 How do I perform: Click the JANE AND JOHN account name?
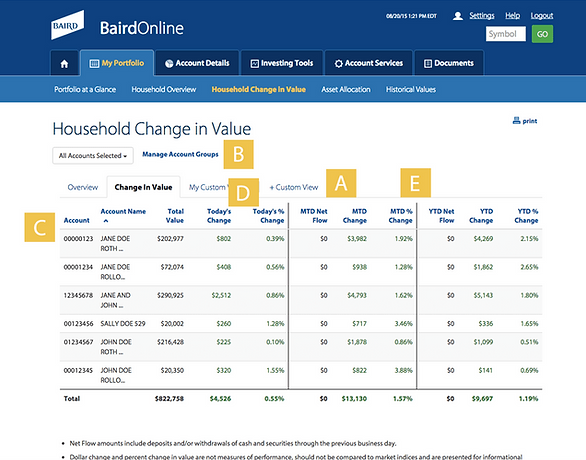click(x=115, y=300)
